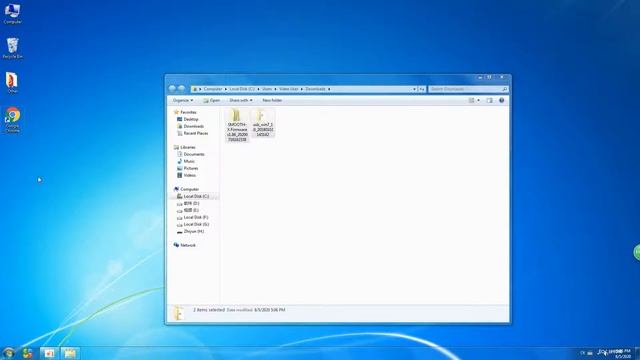Screen dimensions: 640x360
Task: Toggle the preview pane button
Action: click(489, 100)
